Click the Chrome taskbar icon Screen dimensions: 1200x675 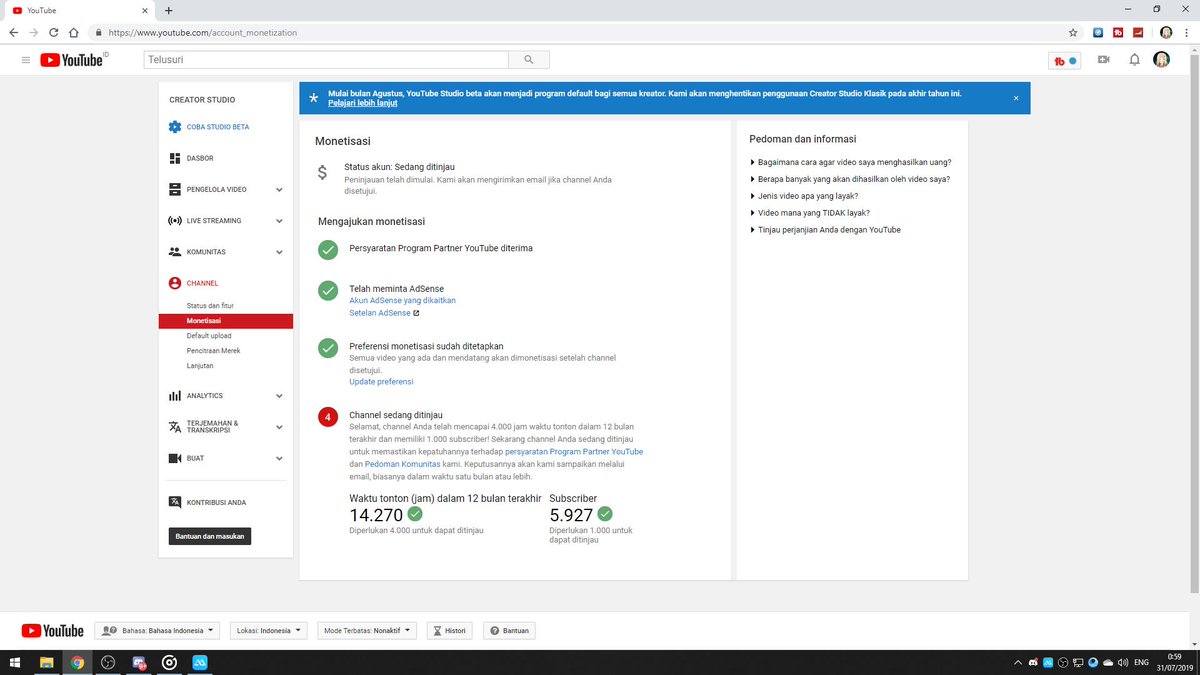click(x=77, y=662)
